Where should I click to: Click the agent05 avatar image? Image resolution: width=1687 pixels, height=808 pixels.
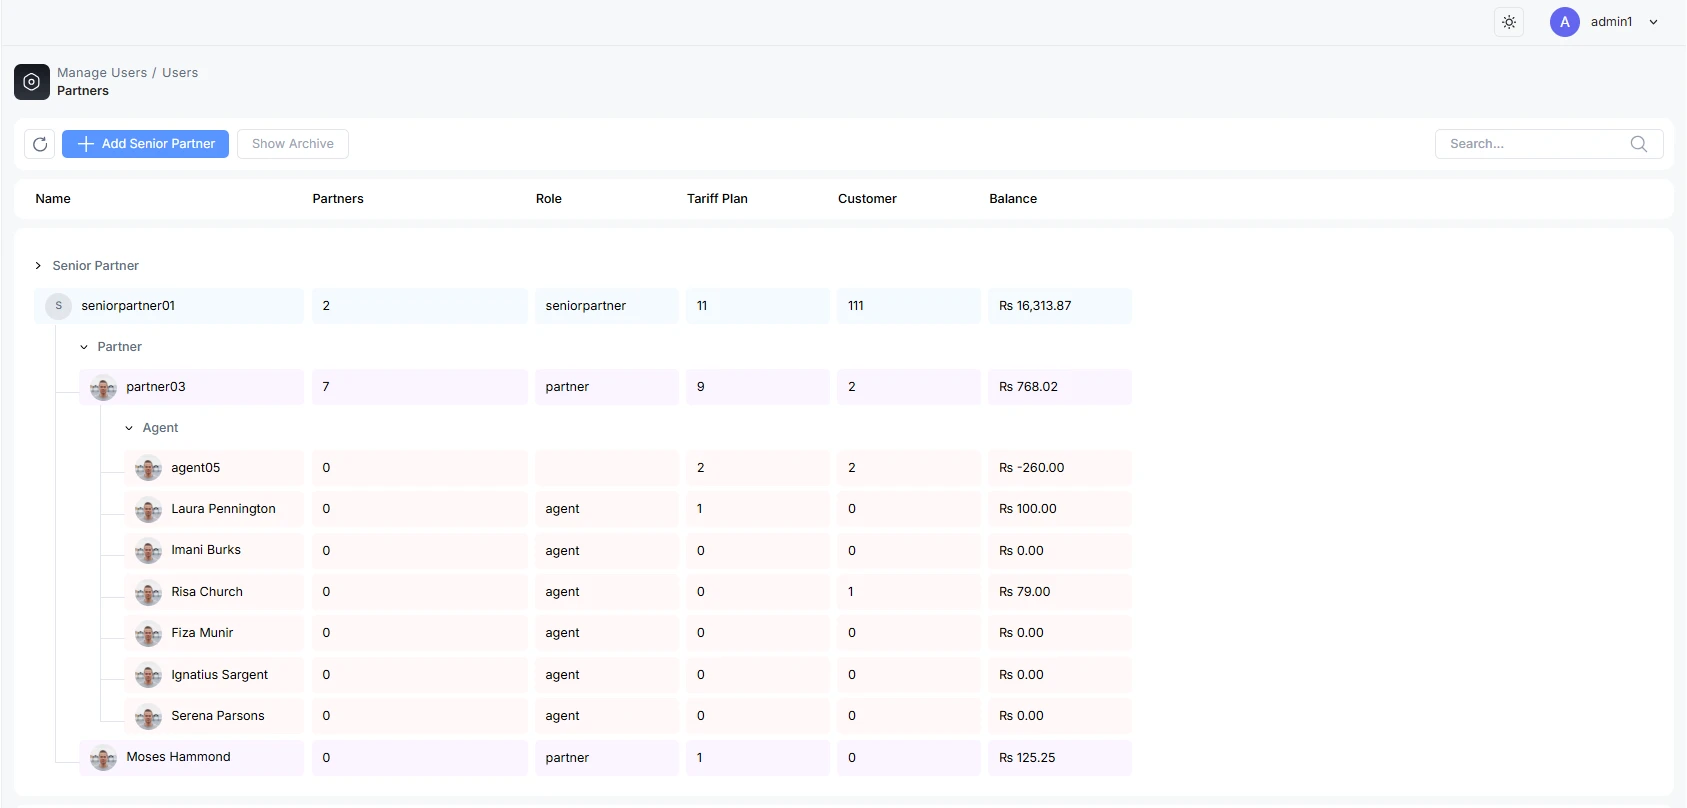(x=148, y=468)
